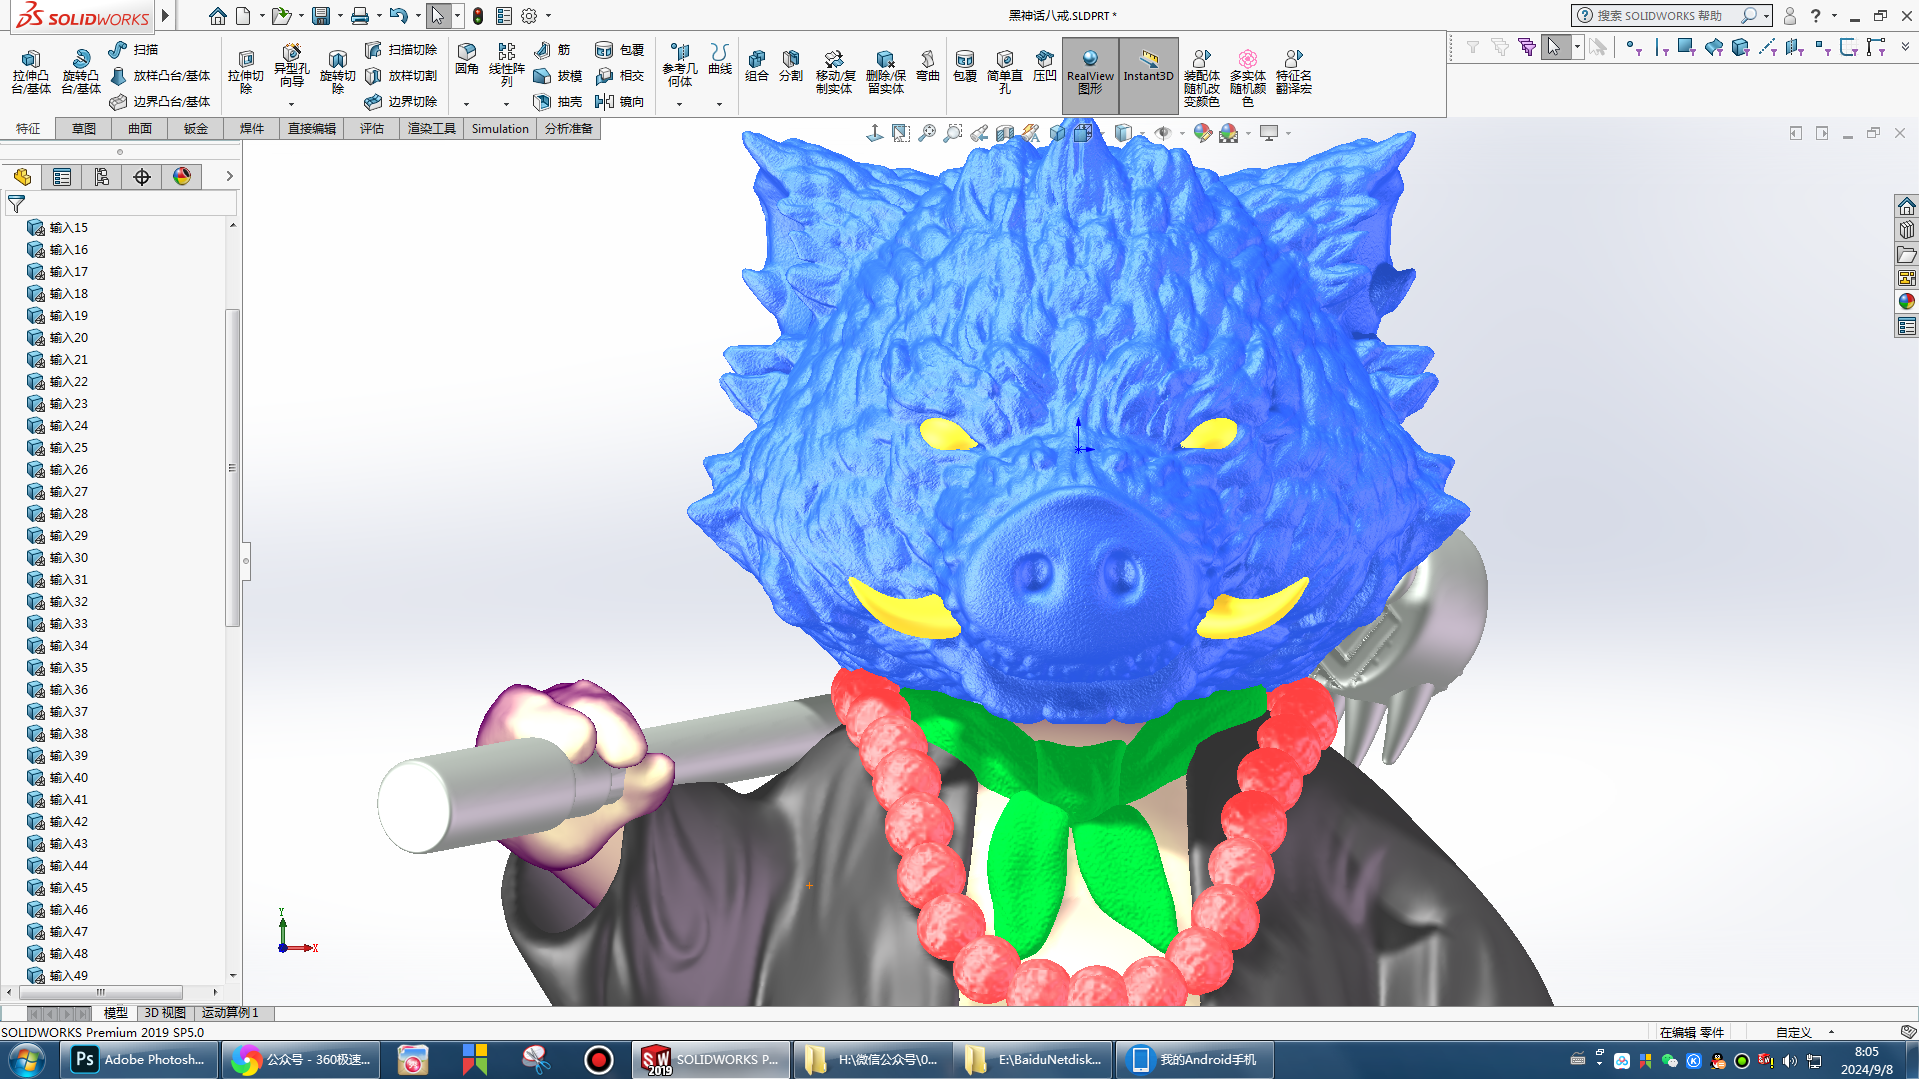Open the Edit Appearance color ball in view toolbar
The width and height of the screenshot is (1919, 1079).
[x=1202, y=133]
